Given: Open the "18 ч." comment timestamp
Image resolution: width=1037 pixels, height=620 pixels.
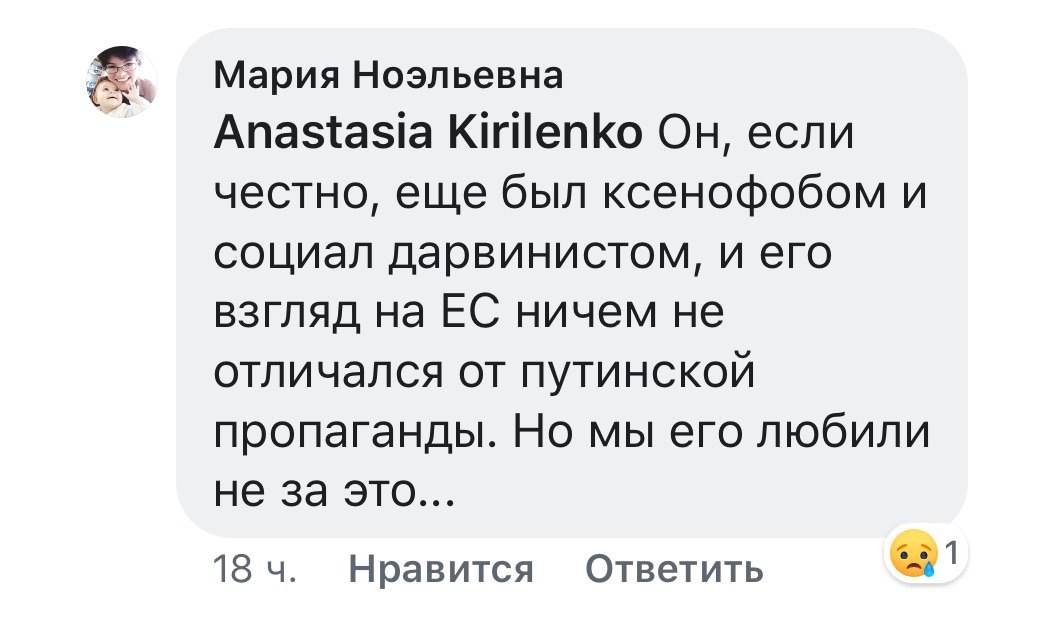Looking at the screenshot, I should [255, 569].
